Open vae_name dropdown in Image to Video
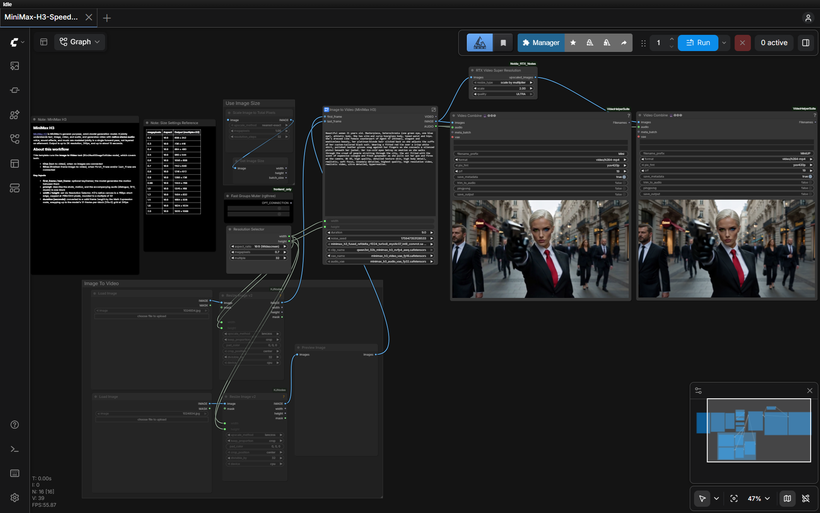The image size is (820, 513). point(380,256)
